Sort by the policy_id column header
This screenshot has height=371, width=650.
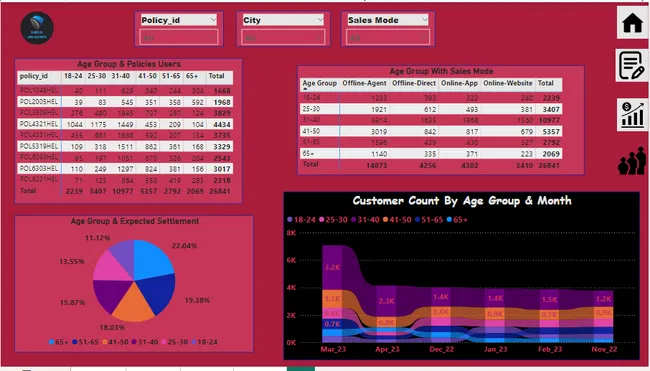34,76
